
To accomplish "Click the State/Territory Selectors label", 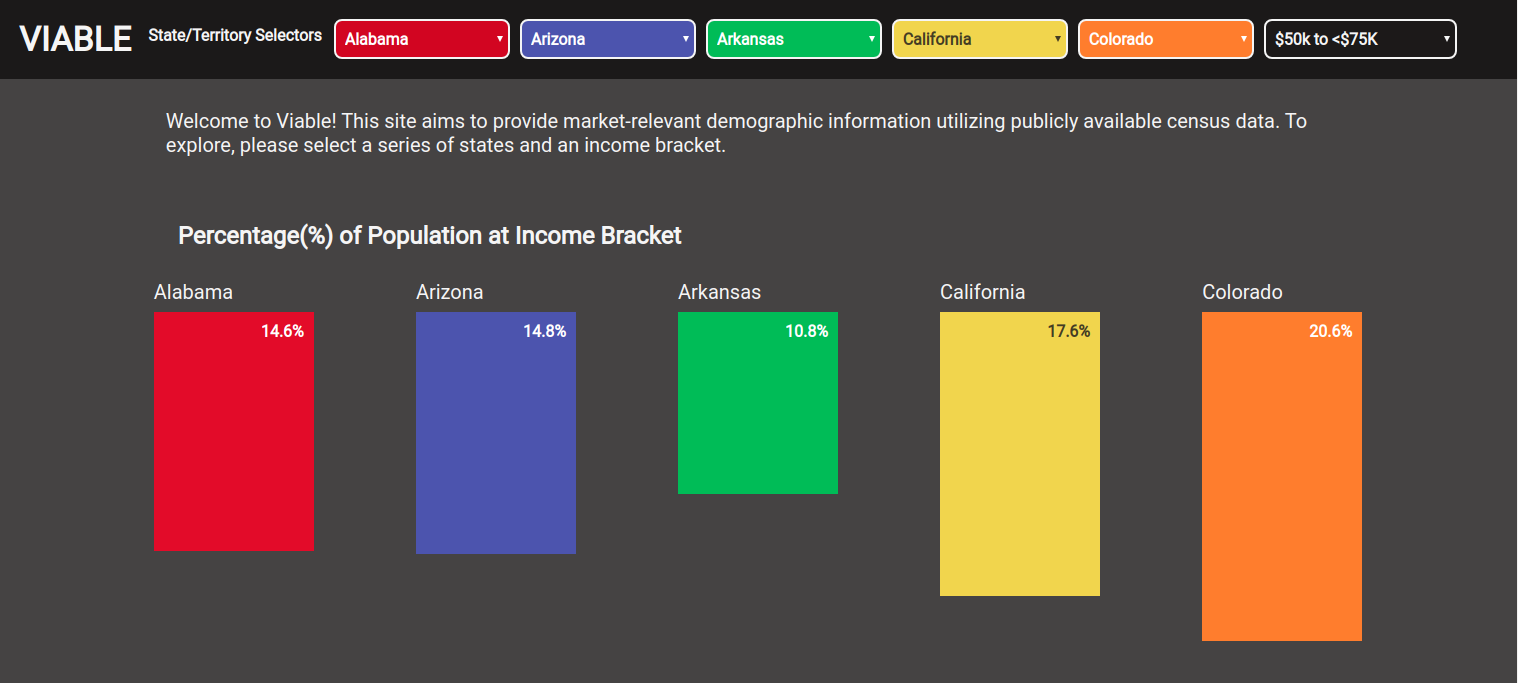I will pos(235,35).
